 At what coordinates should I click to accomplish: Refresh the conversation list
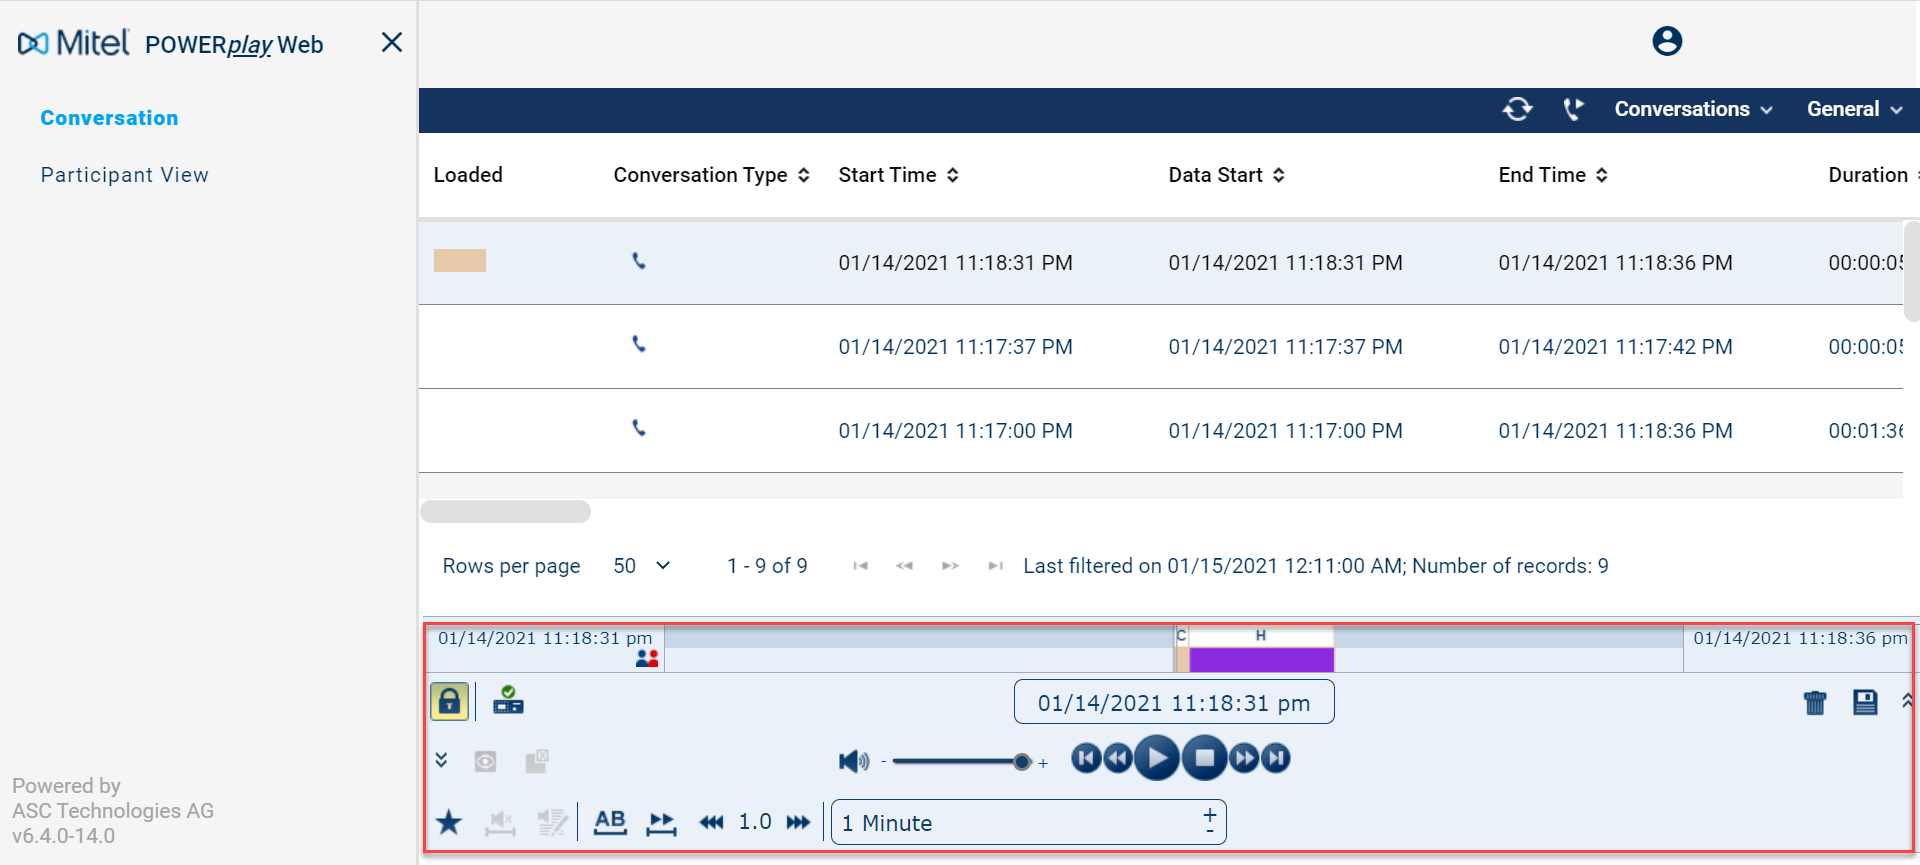pos(1517,109)
